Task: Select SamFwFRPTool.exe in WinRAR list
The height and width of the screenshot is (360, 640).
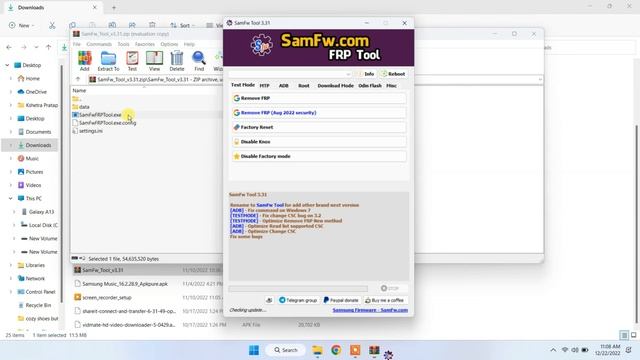Action: [100, 115]
